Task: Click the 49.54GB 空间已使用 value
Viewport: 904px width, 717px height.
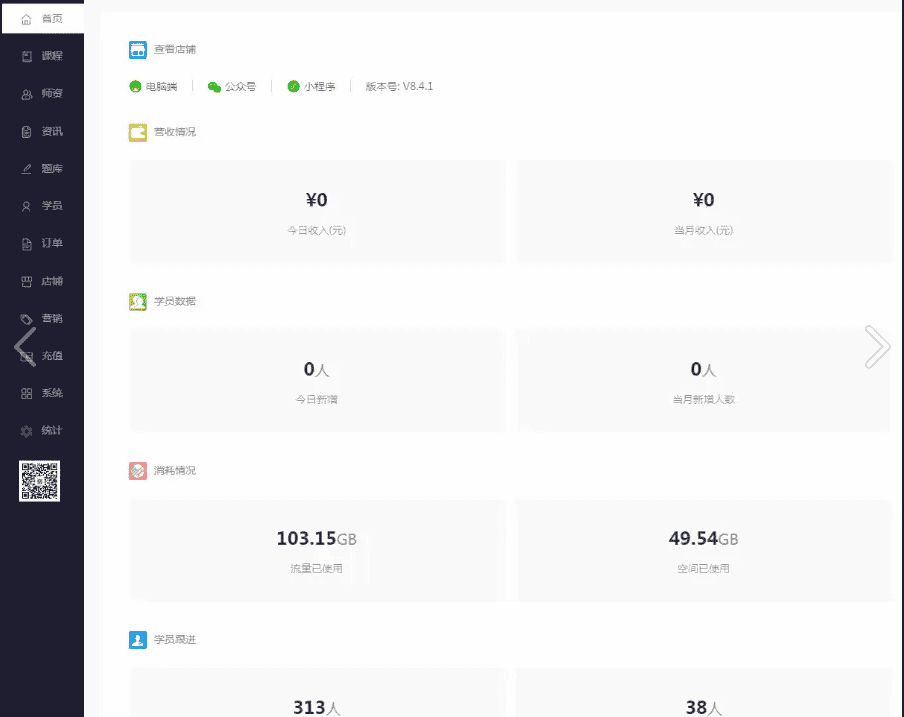Action: coord(703,538)
